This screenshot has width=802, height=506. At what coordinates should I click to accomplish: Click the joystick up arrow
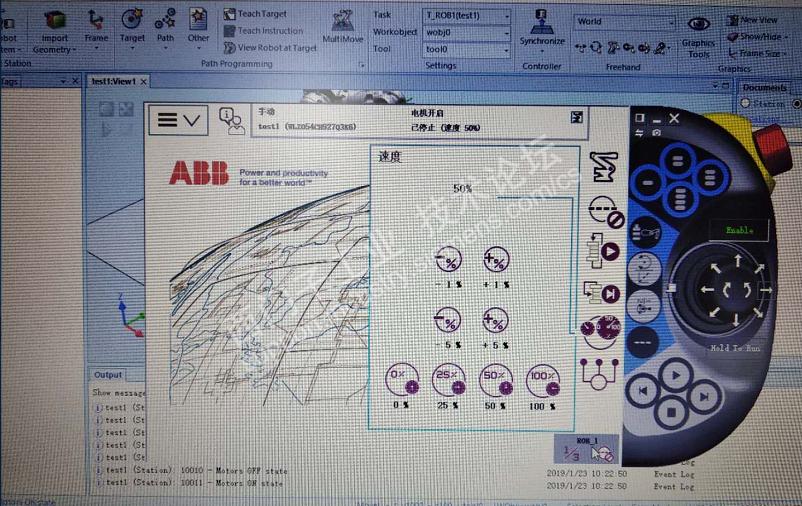coord(738,261)
